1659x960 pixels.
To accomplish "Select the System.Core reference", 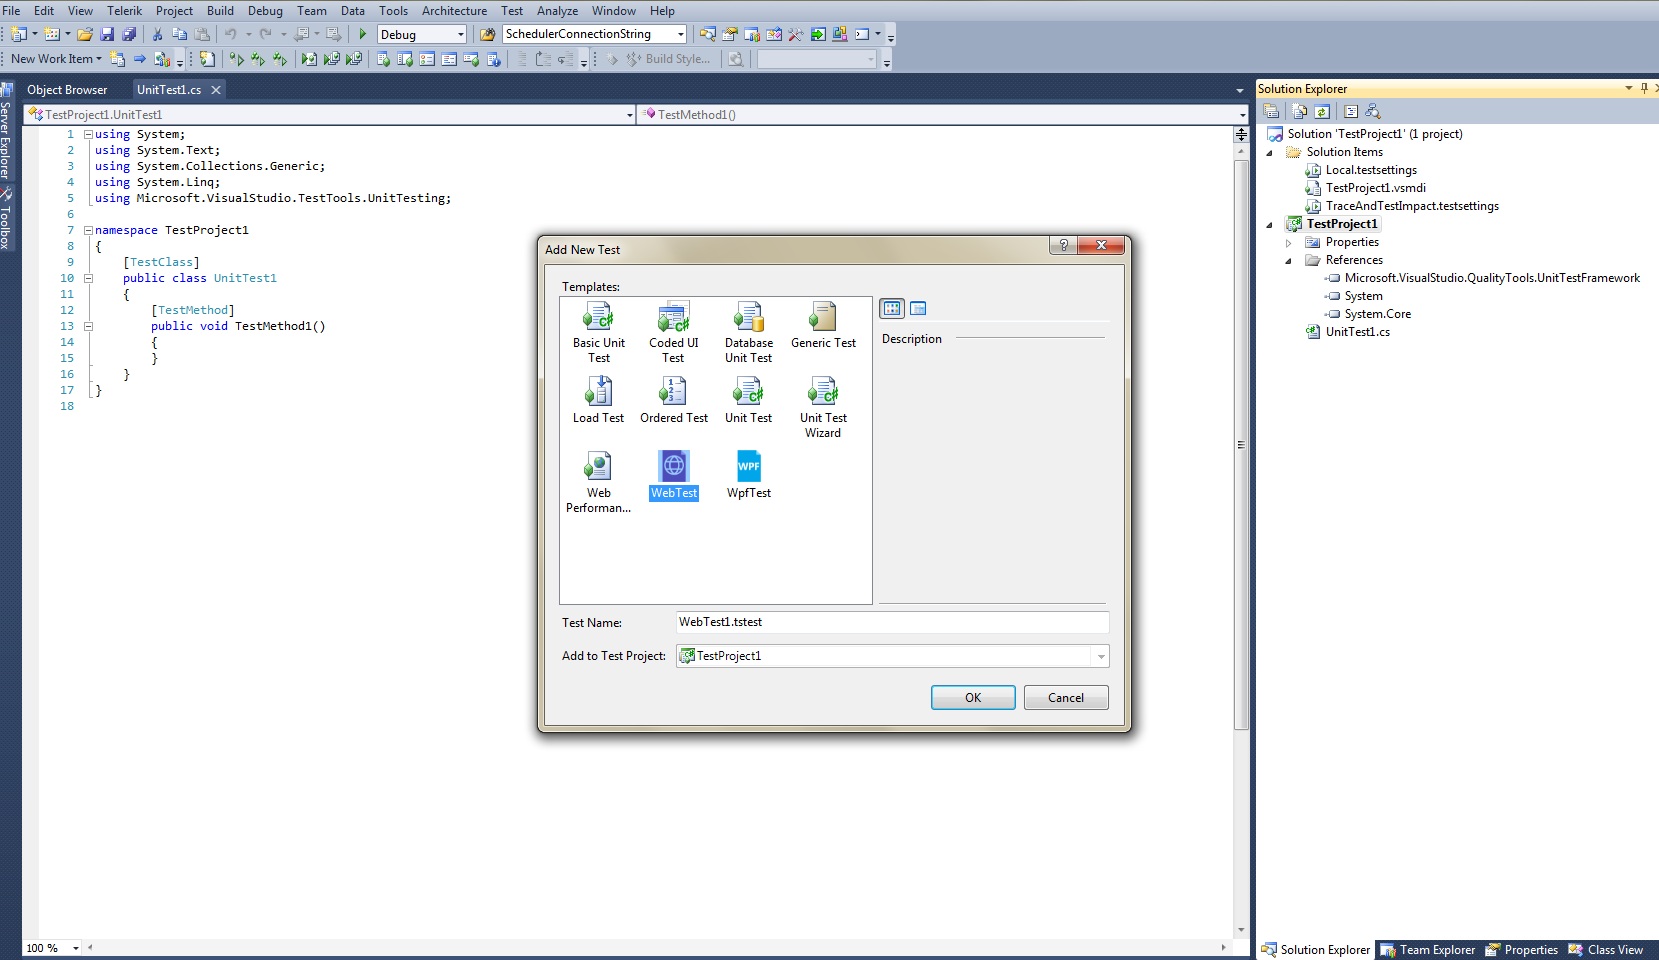I will pos(1378,314).
